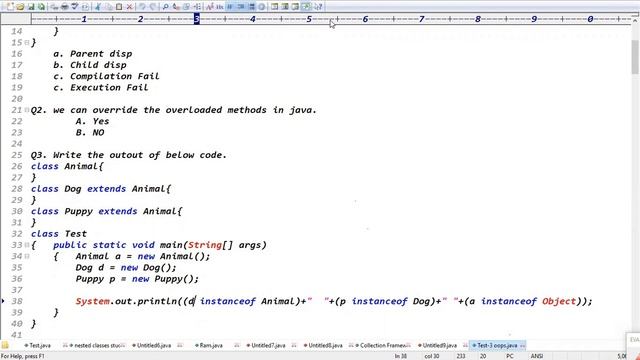Click the Go to Line icon

pos(197,7)
